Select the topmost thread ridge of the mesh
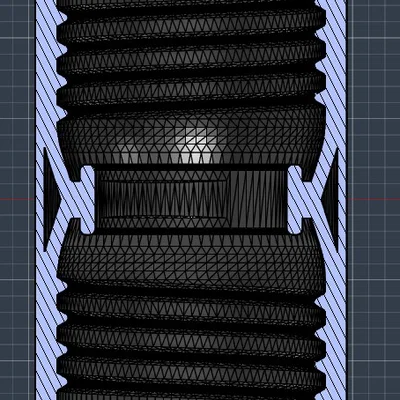The width and height of the screenshot is (400, 400). point(191,22)
